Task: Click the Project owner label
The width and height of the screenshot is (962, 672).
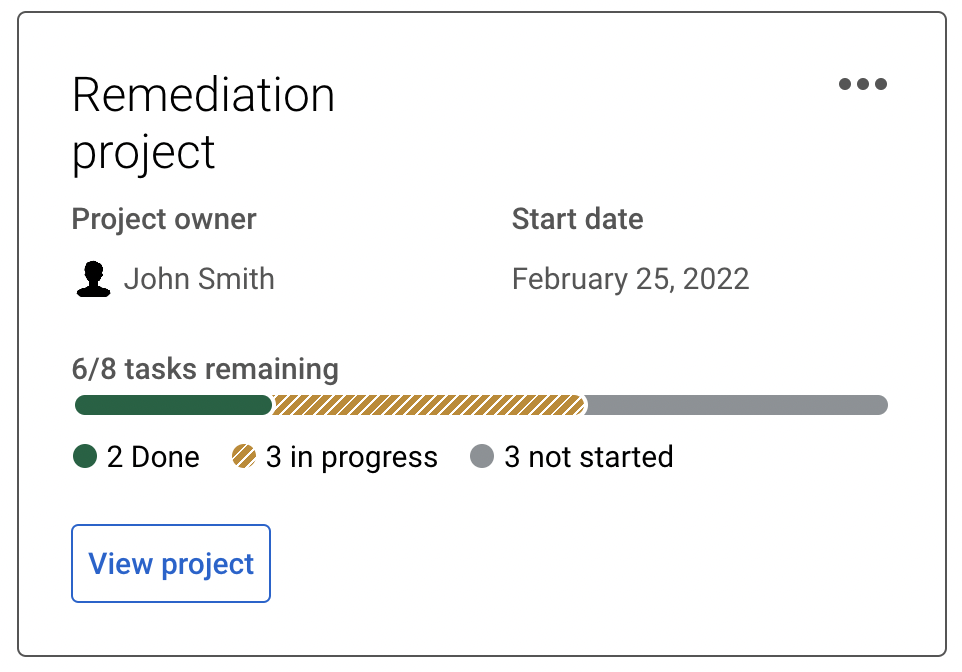Action: coord(164,219)
